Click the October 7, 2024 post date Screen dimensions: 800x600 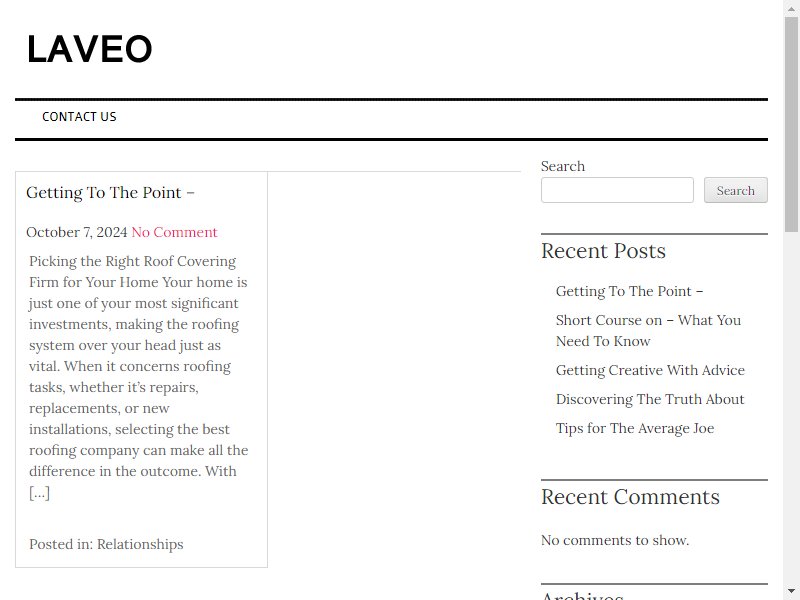tap(77, 232)
